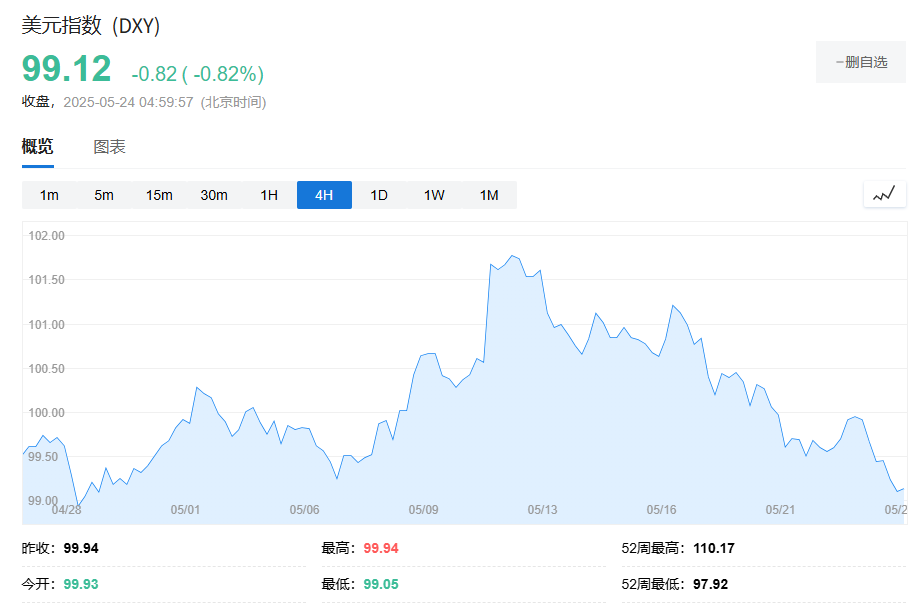The height and width of the screenshot is (615, 921).
Task: Select the 1m timeframe
Action: pyautogui.click(x=50, y=195)
